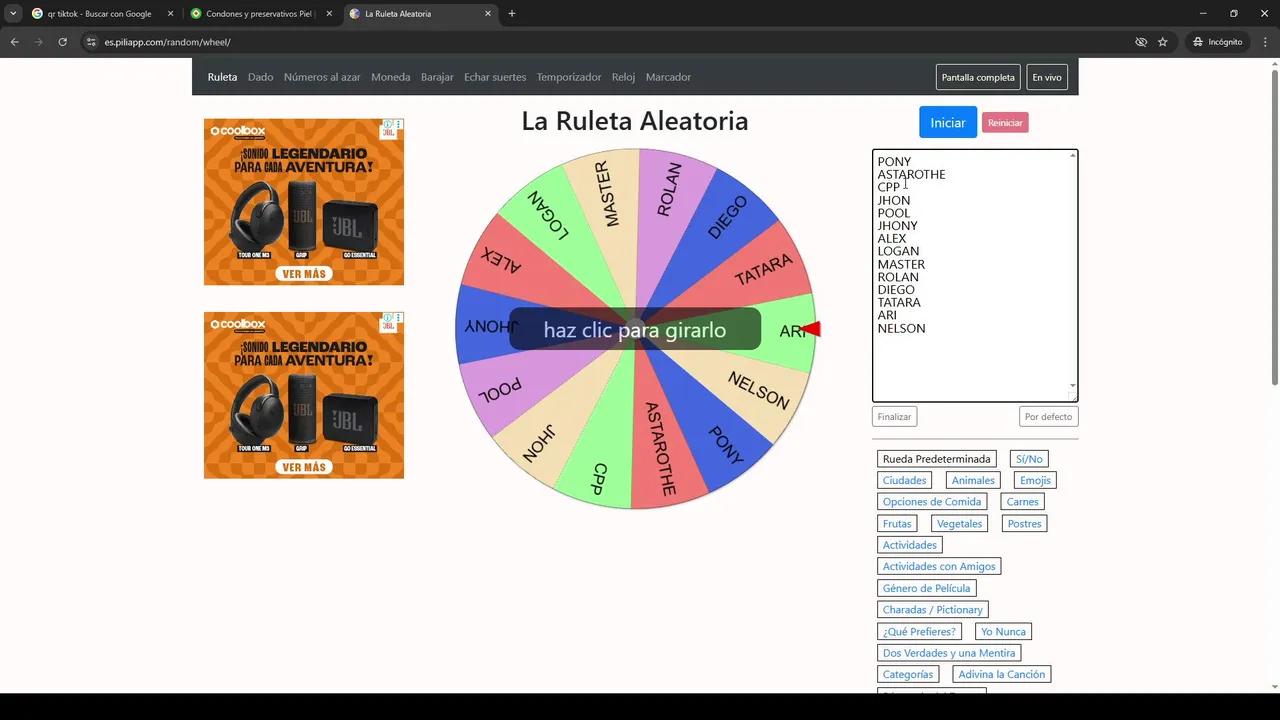Click the browser address bar URL
This screenshot has width=1280, height=720.
(x=168, y=42)
